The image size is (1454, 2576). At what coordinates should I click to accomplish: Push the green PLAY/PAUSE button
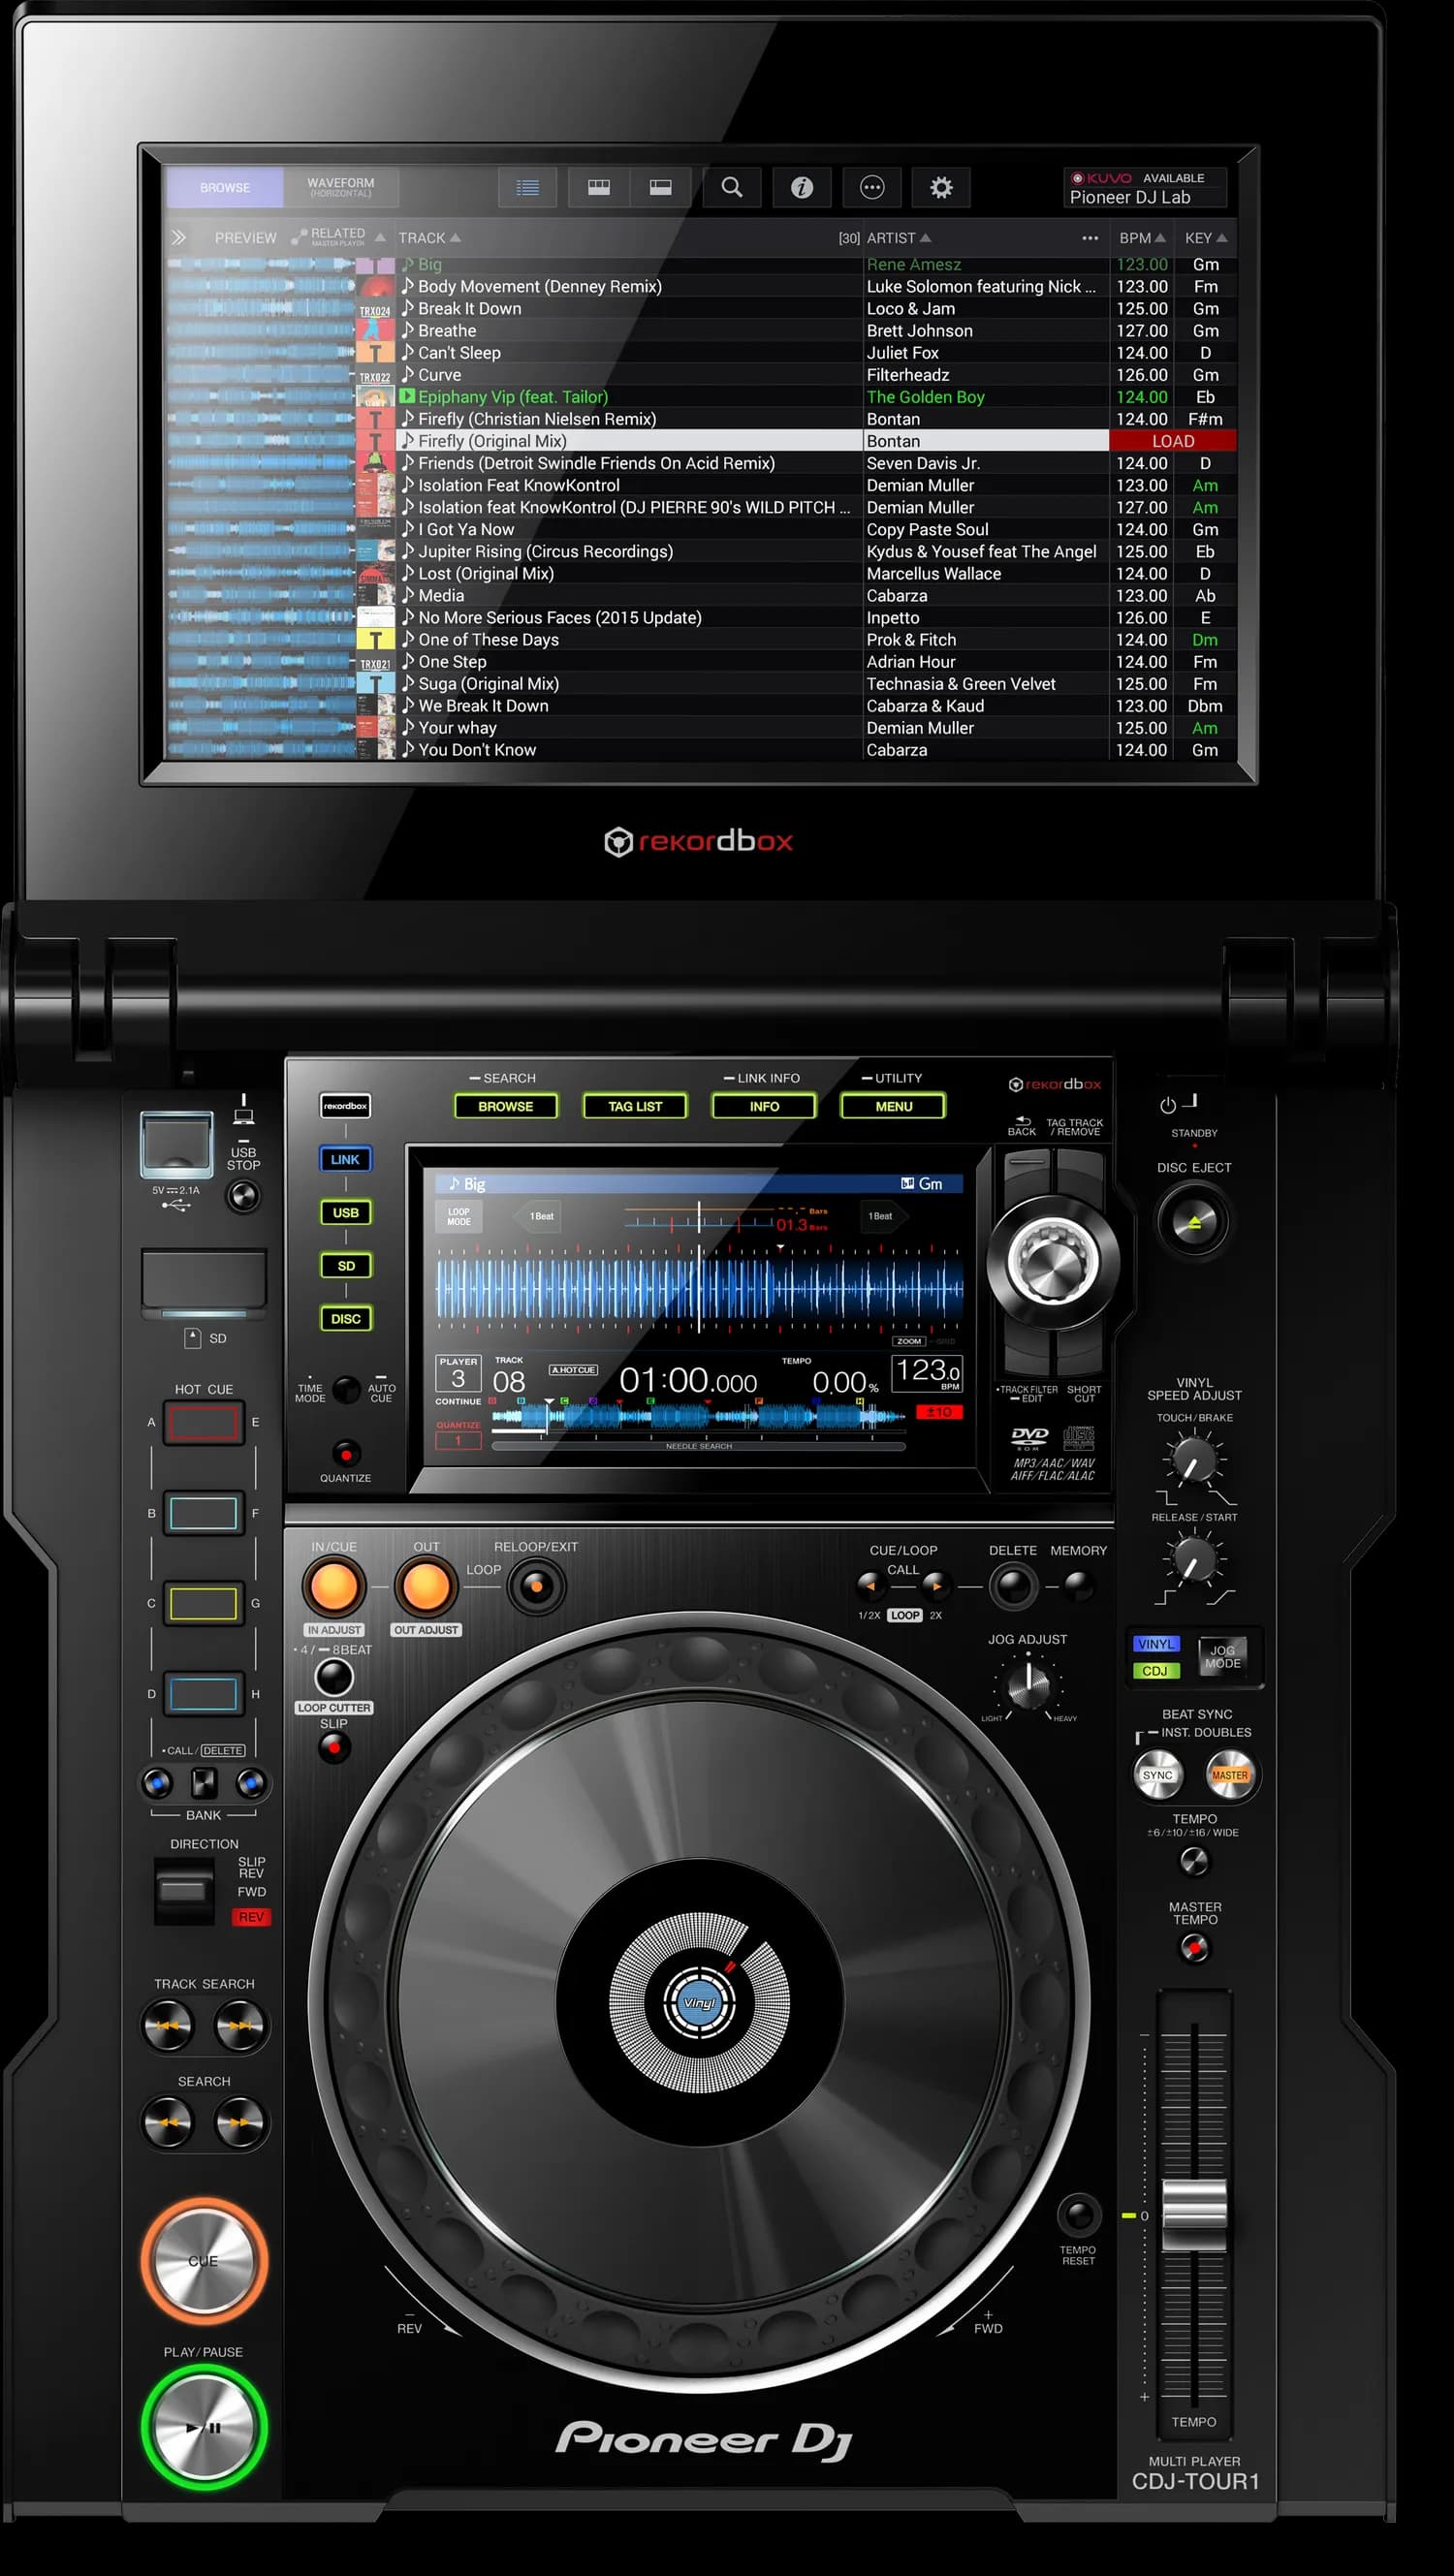[x=204, y=2427]
